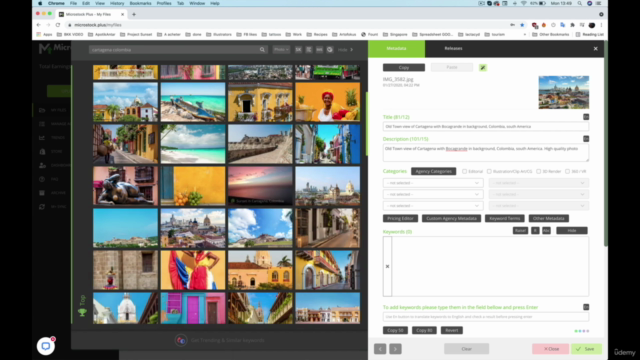Open the History menu in menu bar

click(117, 3)
